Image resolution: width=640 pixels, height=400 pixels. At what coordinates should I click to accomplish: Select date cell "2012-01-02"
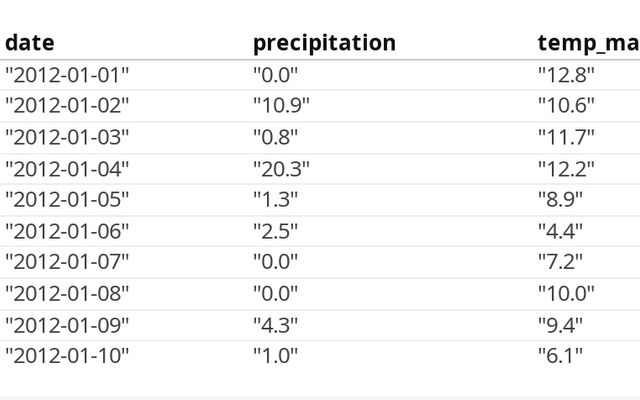[x=67, y=105]
